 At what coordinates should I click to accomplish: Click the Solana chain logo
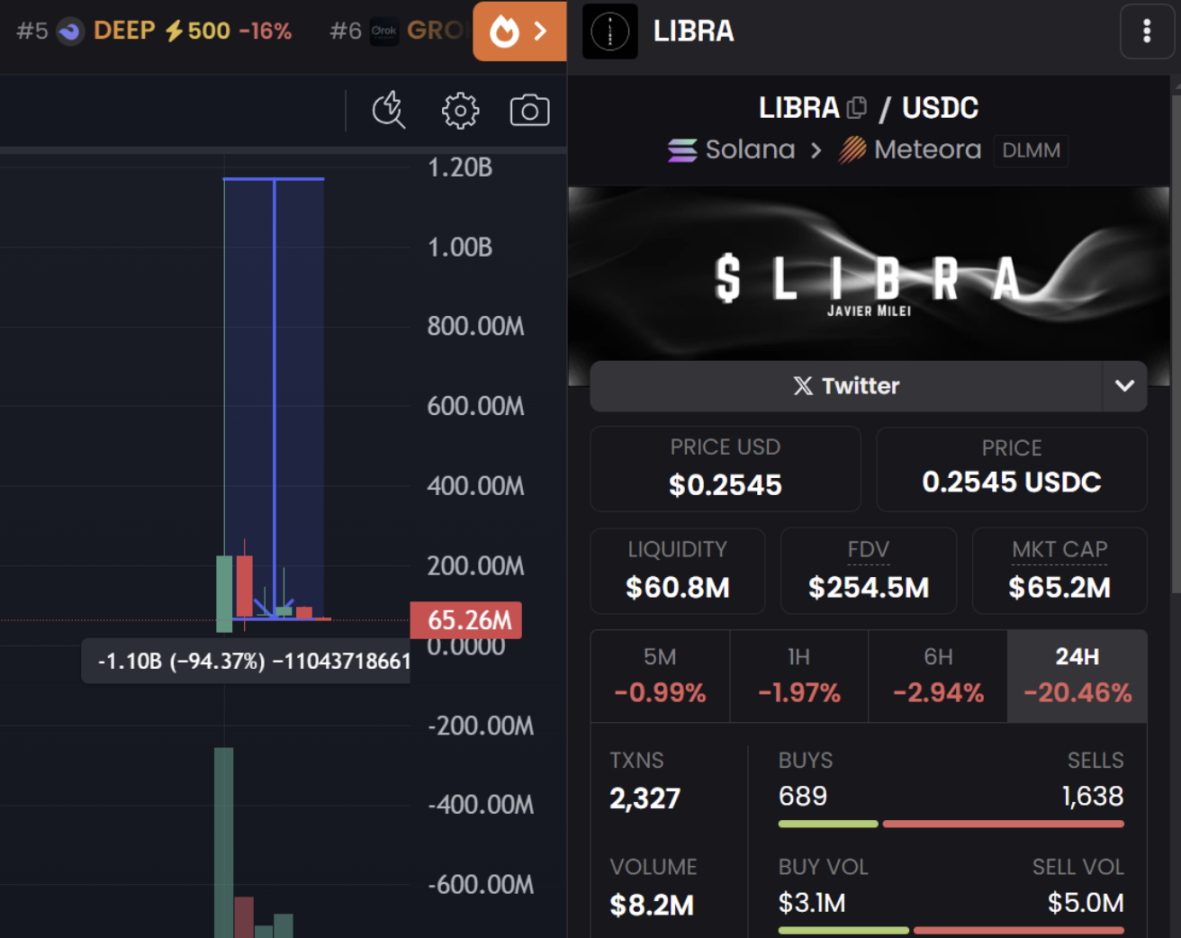682,150
